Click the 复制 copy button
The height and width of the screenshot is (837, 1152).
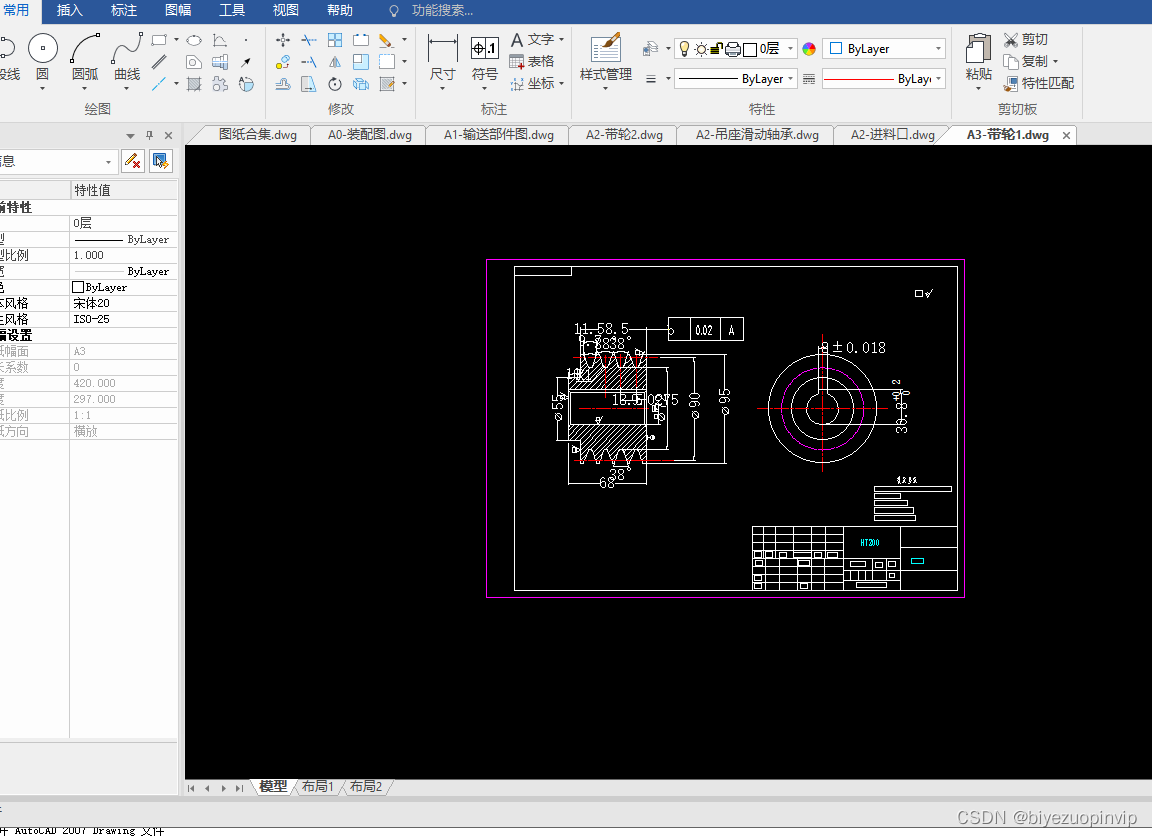1026,62
